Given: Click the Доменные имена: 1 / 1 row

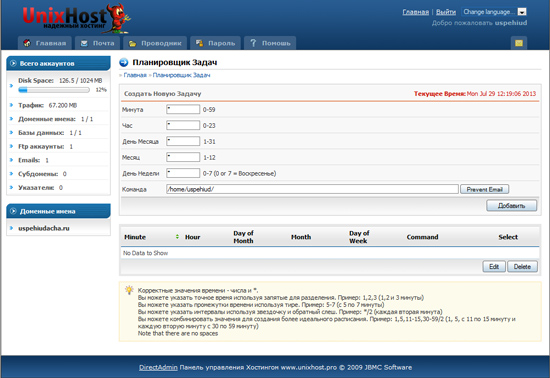Looking at the screenshot, I should click(x=58, y=119).
